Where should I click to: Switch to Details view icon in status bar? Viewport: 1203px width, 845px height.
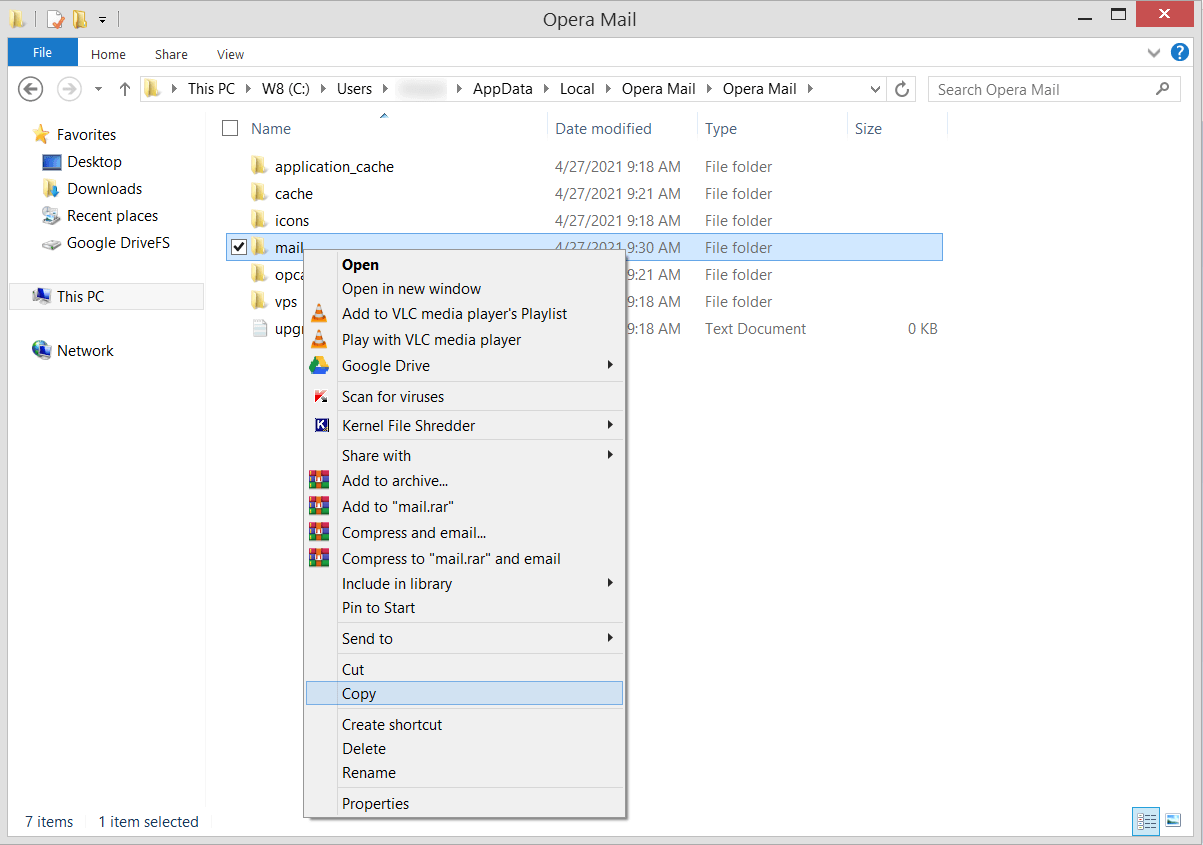click(x=1147, y=821)
